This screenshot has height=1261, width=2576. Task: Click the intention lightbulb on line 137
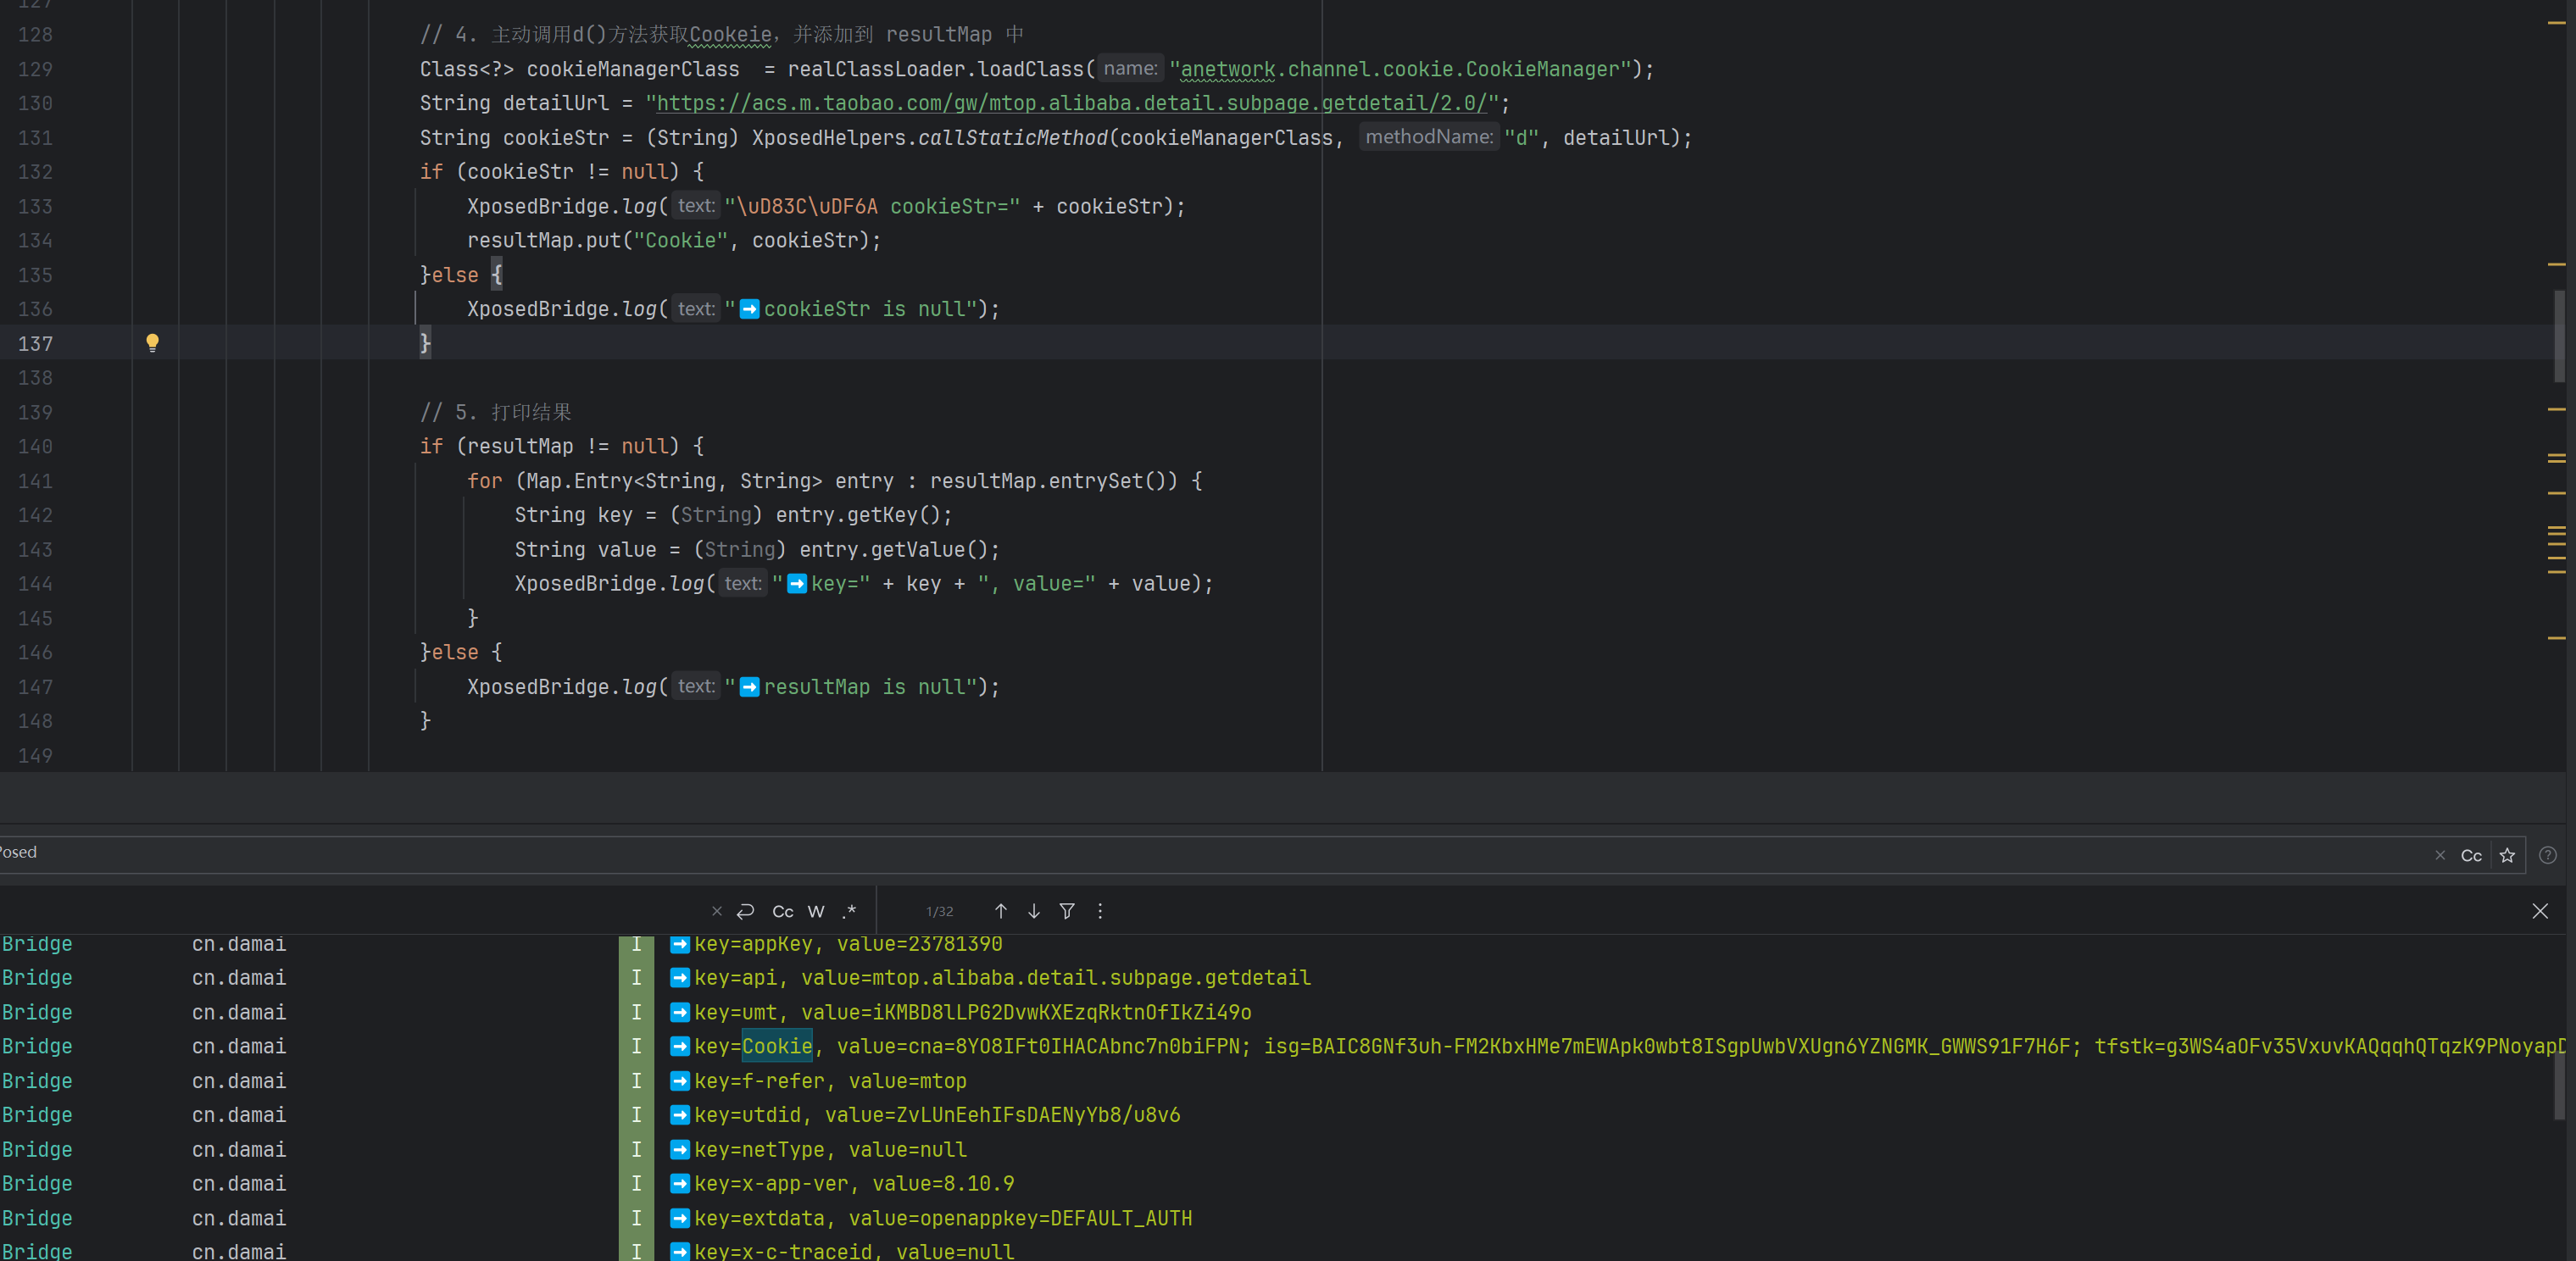coord(152,343)
